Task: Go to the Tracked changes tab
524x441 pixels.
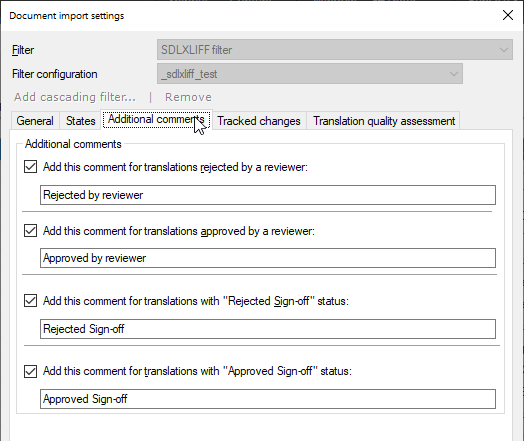Action: 259,121
